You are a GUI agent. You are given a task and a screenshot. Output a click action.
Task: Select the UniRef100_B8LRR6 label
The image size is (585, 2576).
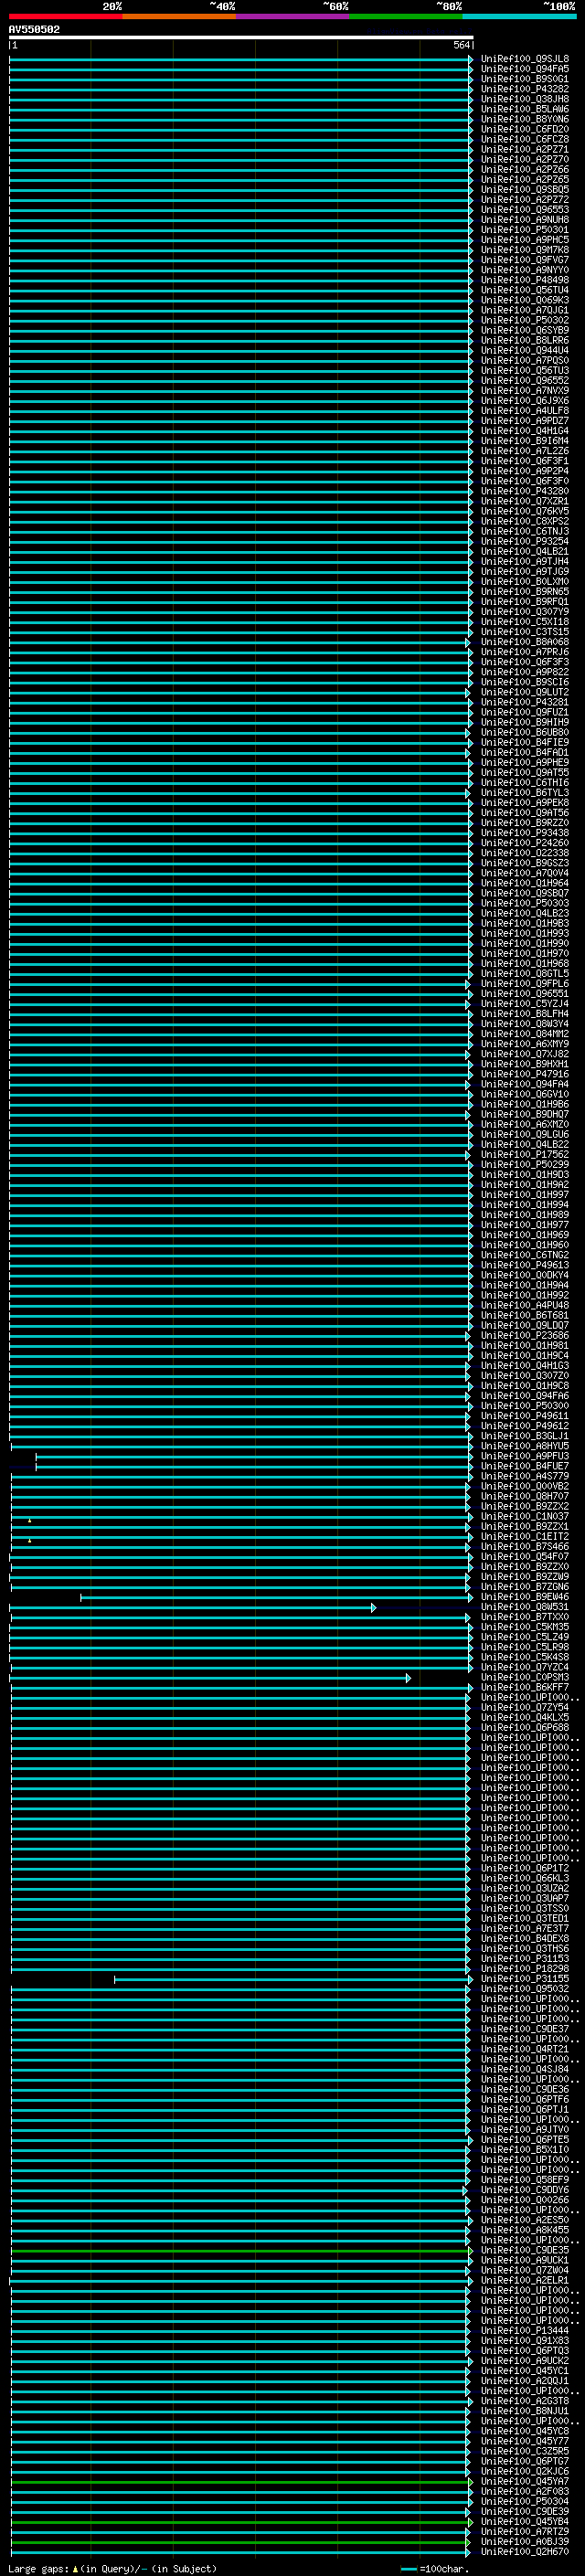(525, 340)
